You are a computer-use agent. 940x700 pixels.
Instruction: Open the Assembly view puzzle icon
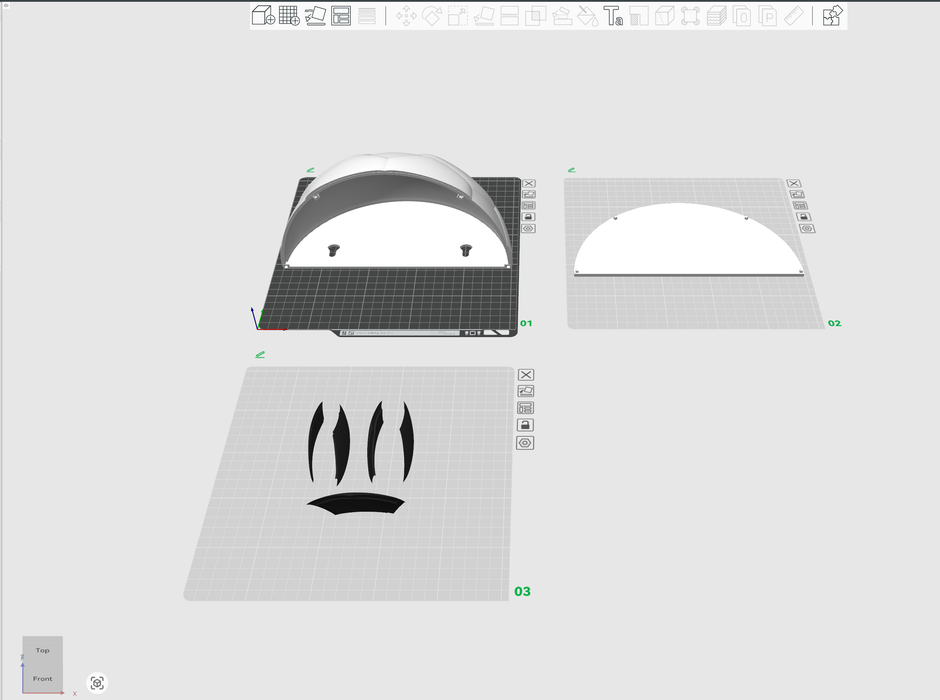point(832,15)
